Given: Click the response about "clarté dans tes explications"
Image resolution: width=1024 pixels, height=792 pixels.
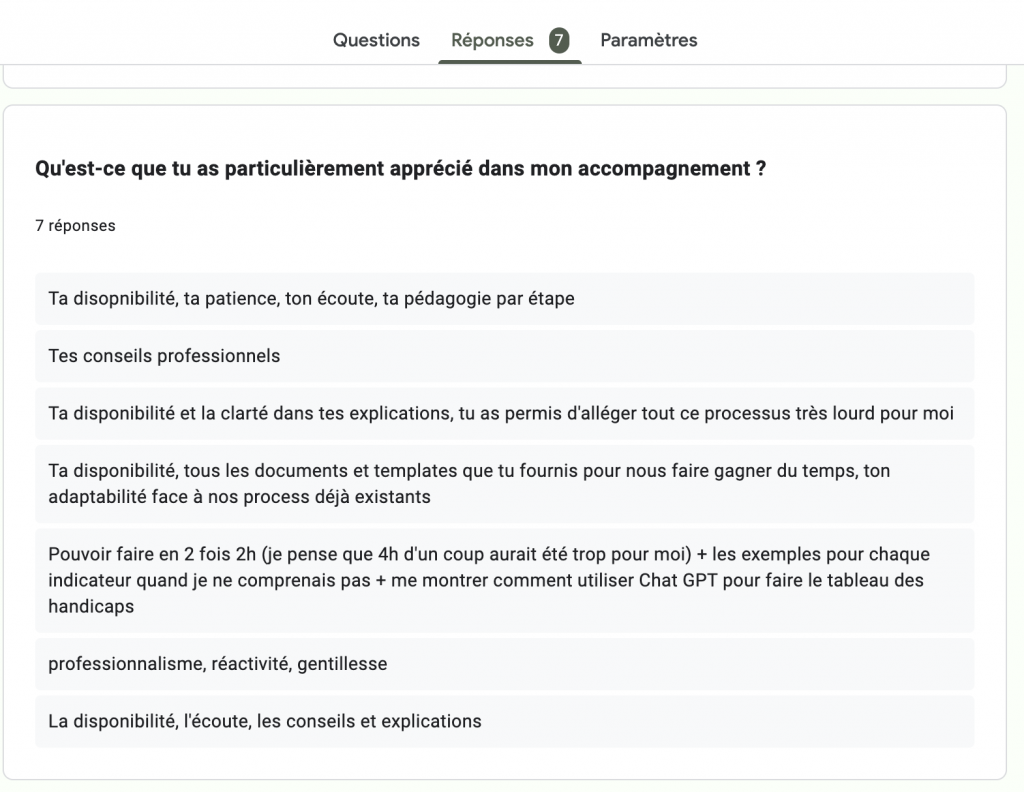Looking at the screenshot, I should pos(500,414).
